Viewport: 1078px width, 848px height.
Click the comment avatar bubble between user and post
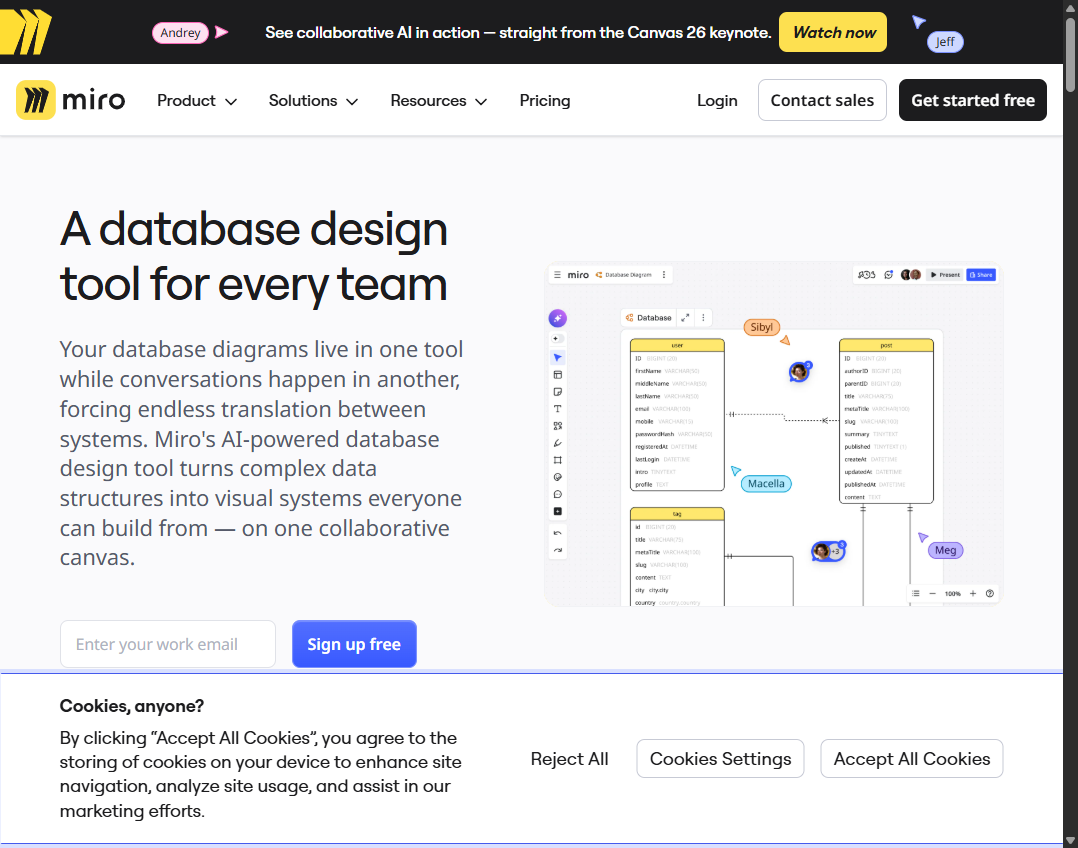coord(800,372)
